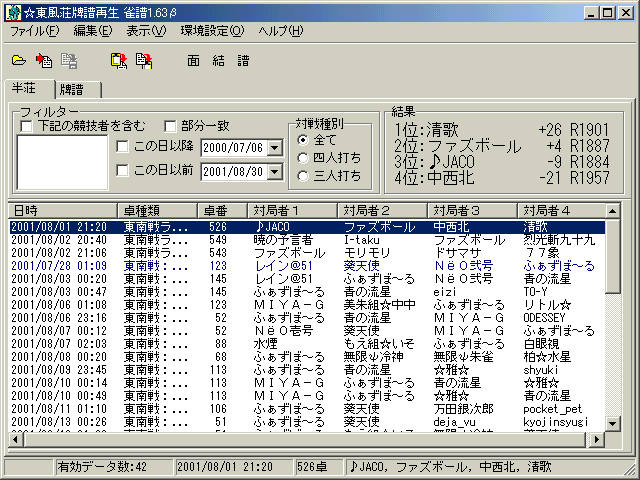The height and width of the screenshot is (480, 640).
Task: Click the 面 toolbar button
Action: tap(193, 60)
